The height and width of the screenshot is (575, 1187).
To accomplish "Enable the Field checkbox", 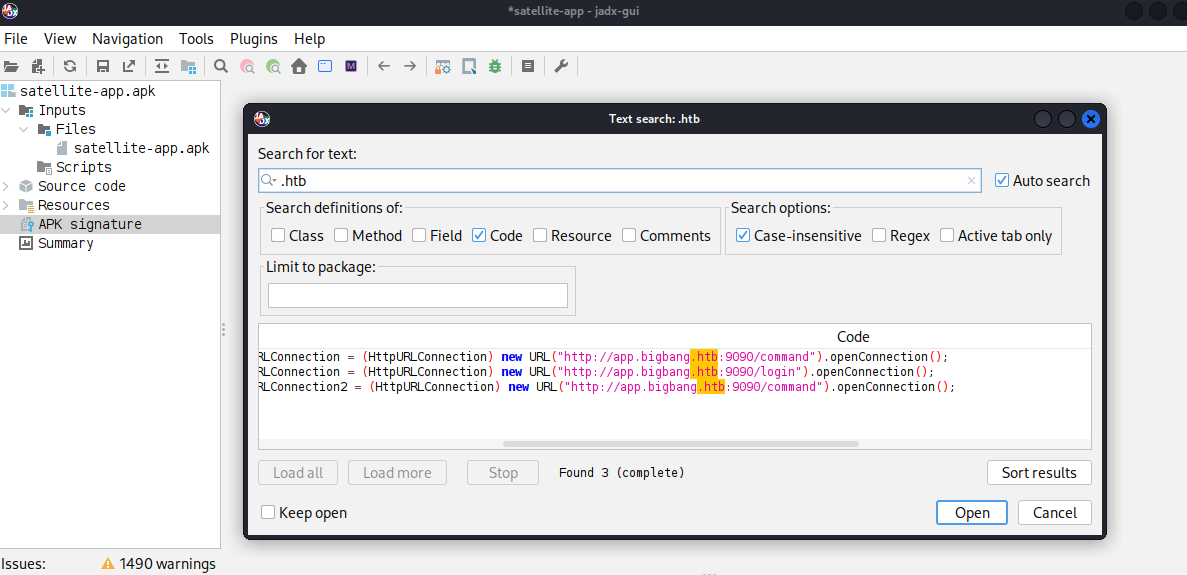I will (419, 235).
